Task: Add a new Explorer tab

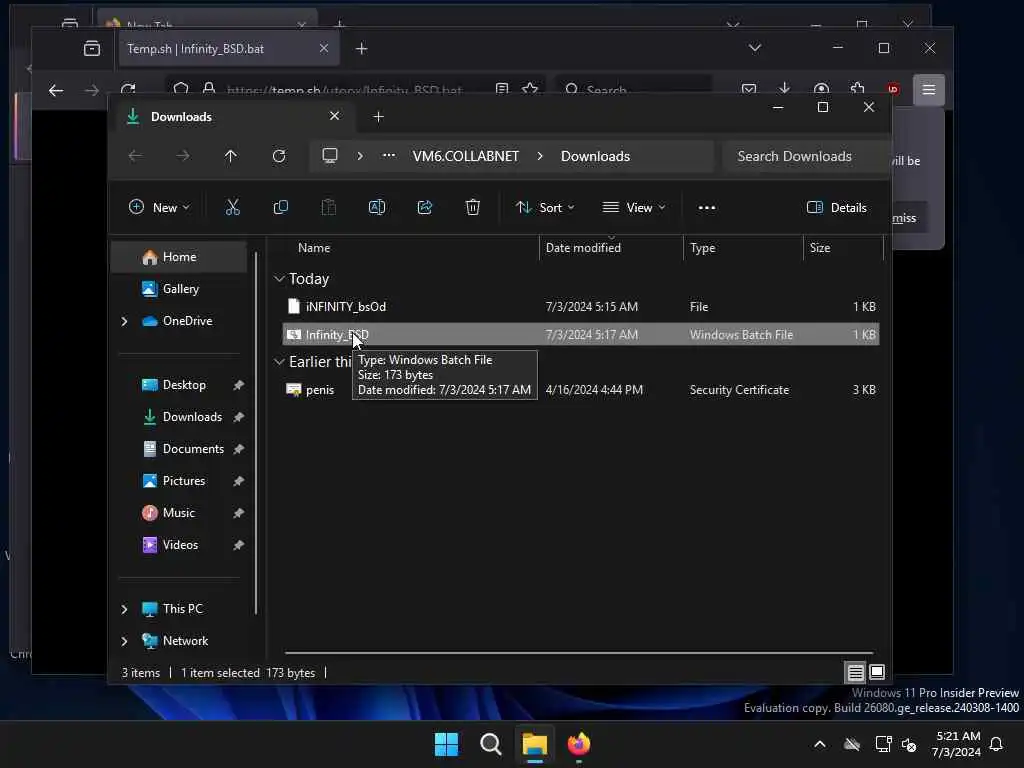Action: 378,117
